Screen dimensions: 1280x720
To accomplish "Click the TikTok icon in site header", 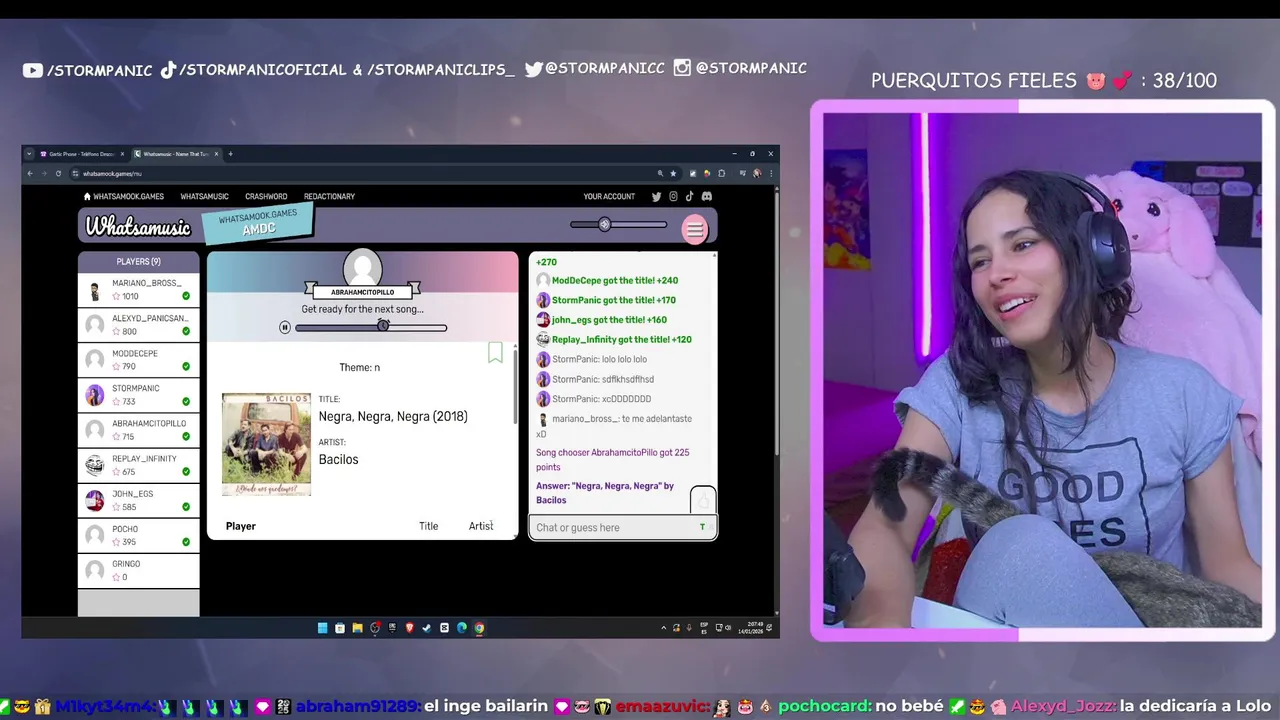I will [689, 196].
